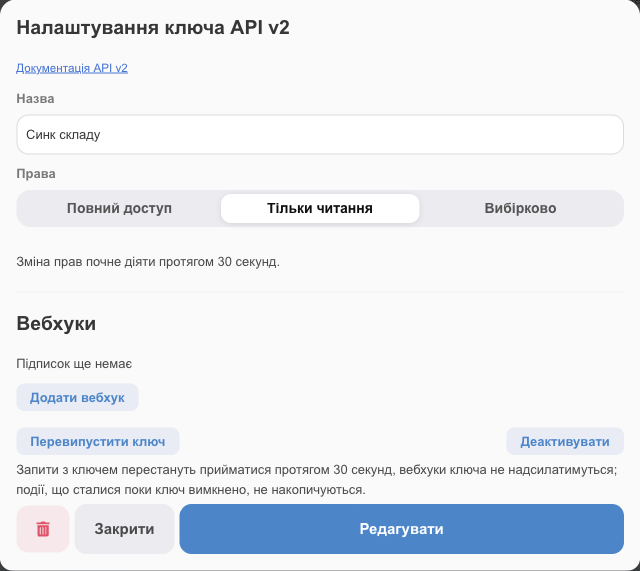
Task: Open the Документація API v2 link
Action: point(72,68)
